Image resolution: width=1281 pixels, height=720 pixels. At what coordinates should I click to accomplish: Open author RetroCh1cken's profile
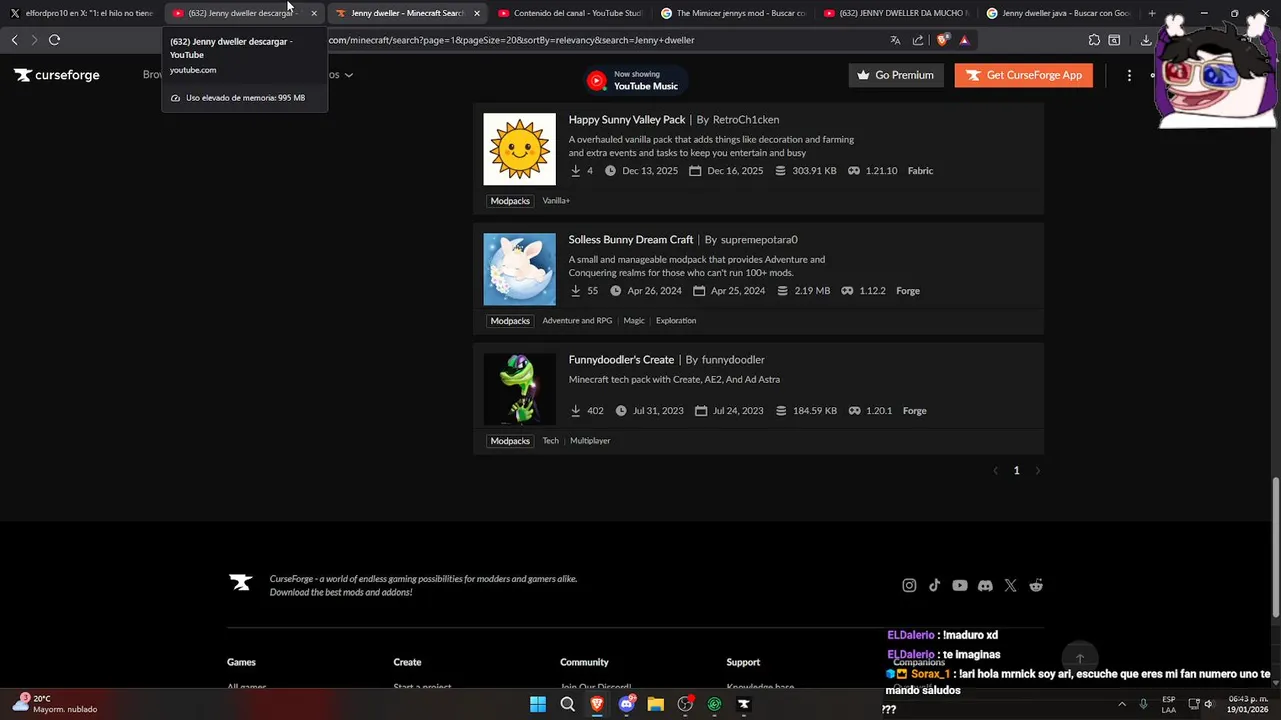click(746, 119)
